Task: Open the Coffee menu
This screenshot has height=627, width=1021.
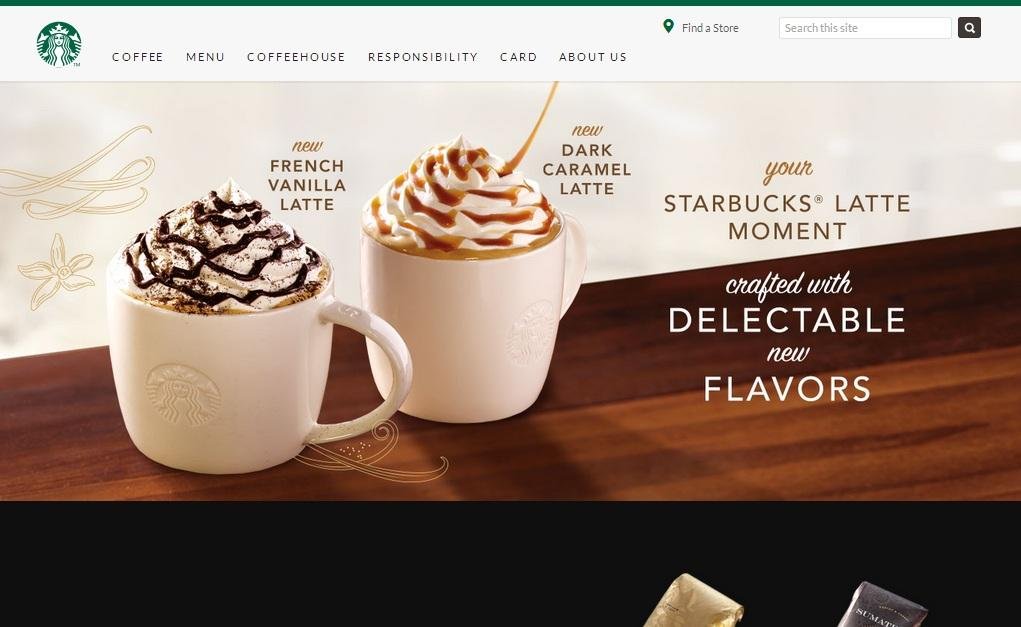Action: point(137,57)
